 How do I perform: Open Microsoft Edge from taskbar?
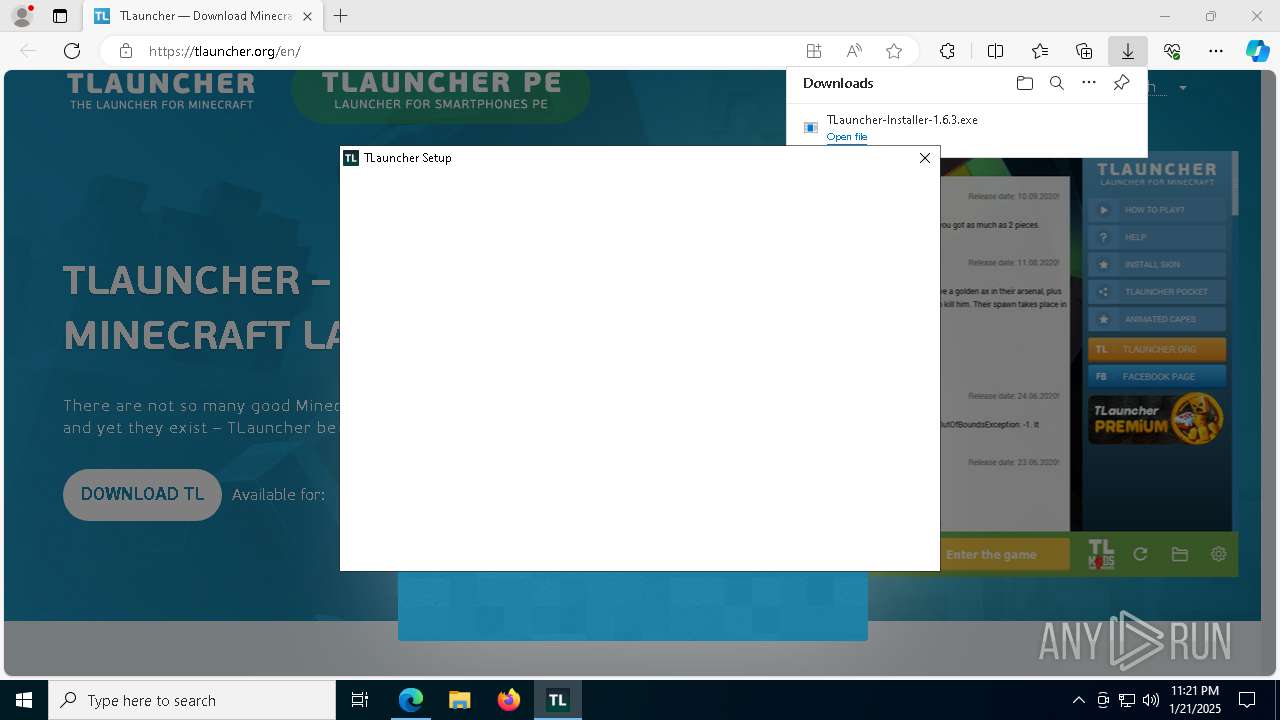click(x=411, y=700)
